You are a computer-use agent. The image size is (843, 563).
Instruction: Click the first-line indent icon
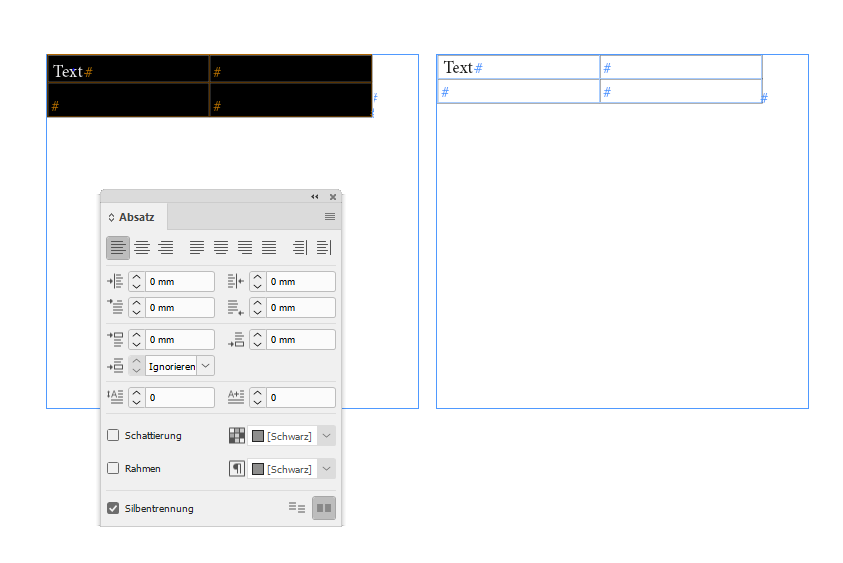point(115,307)
